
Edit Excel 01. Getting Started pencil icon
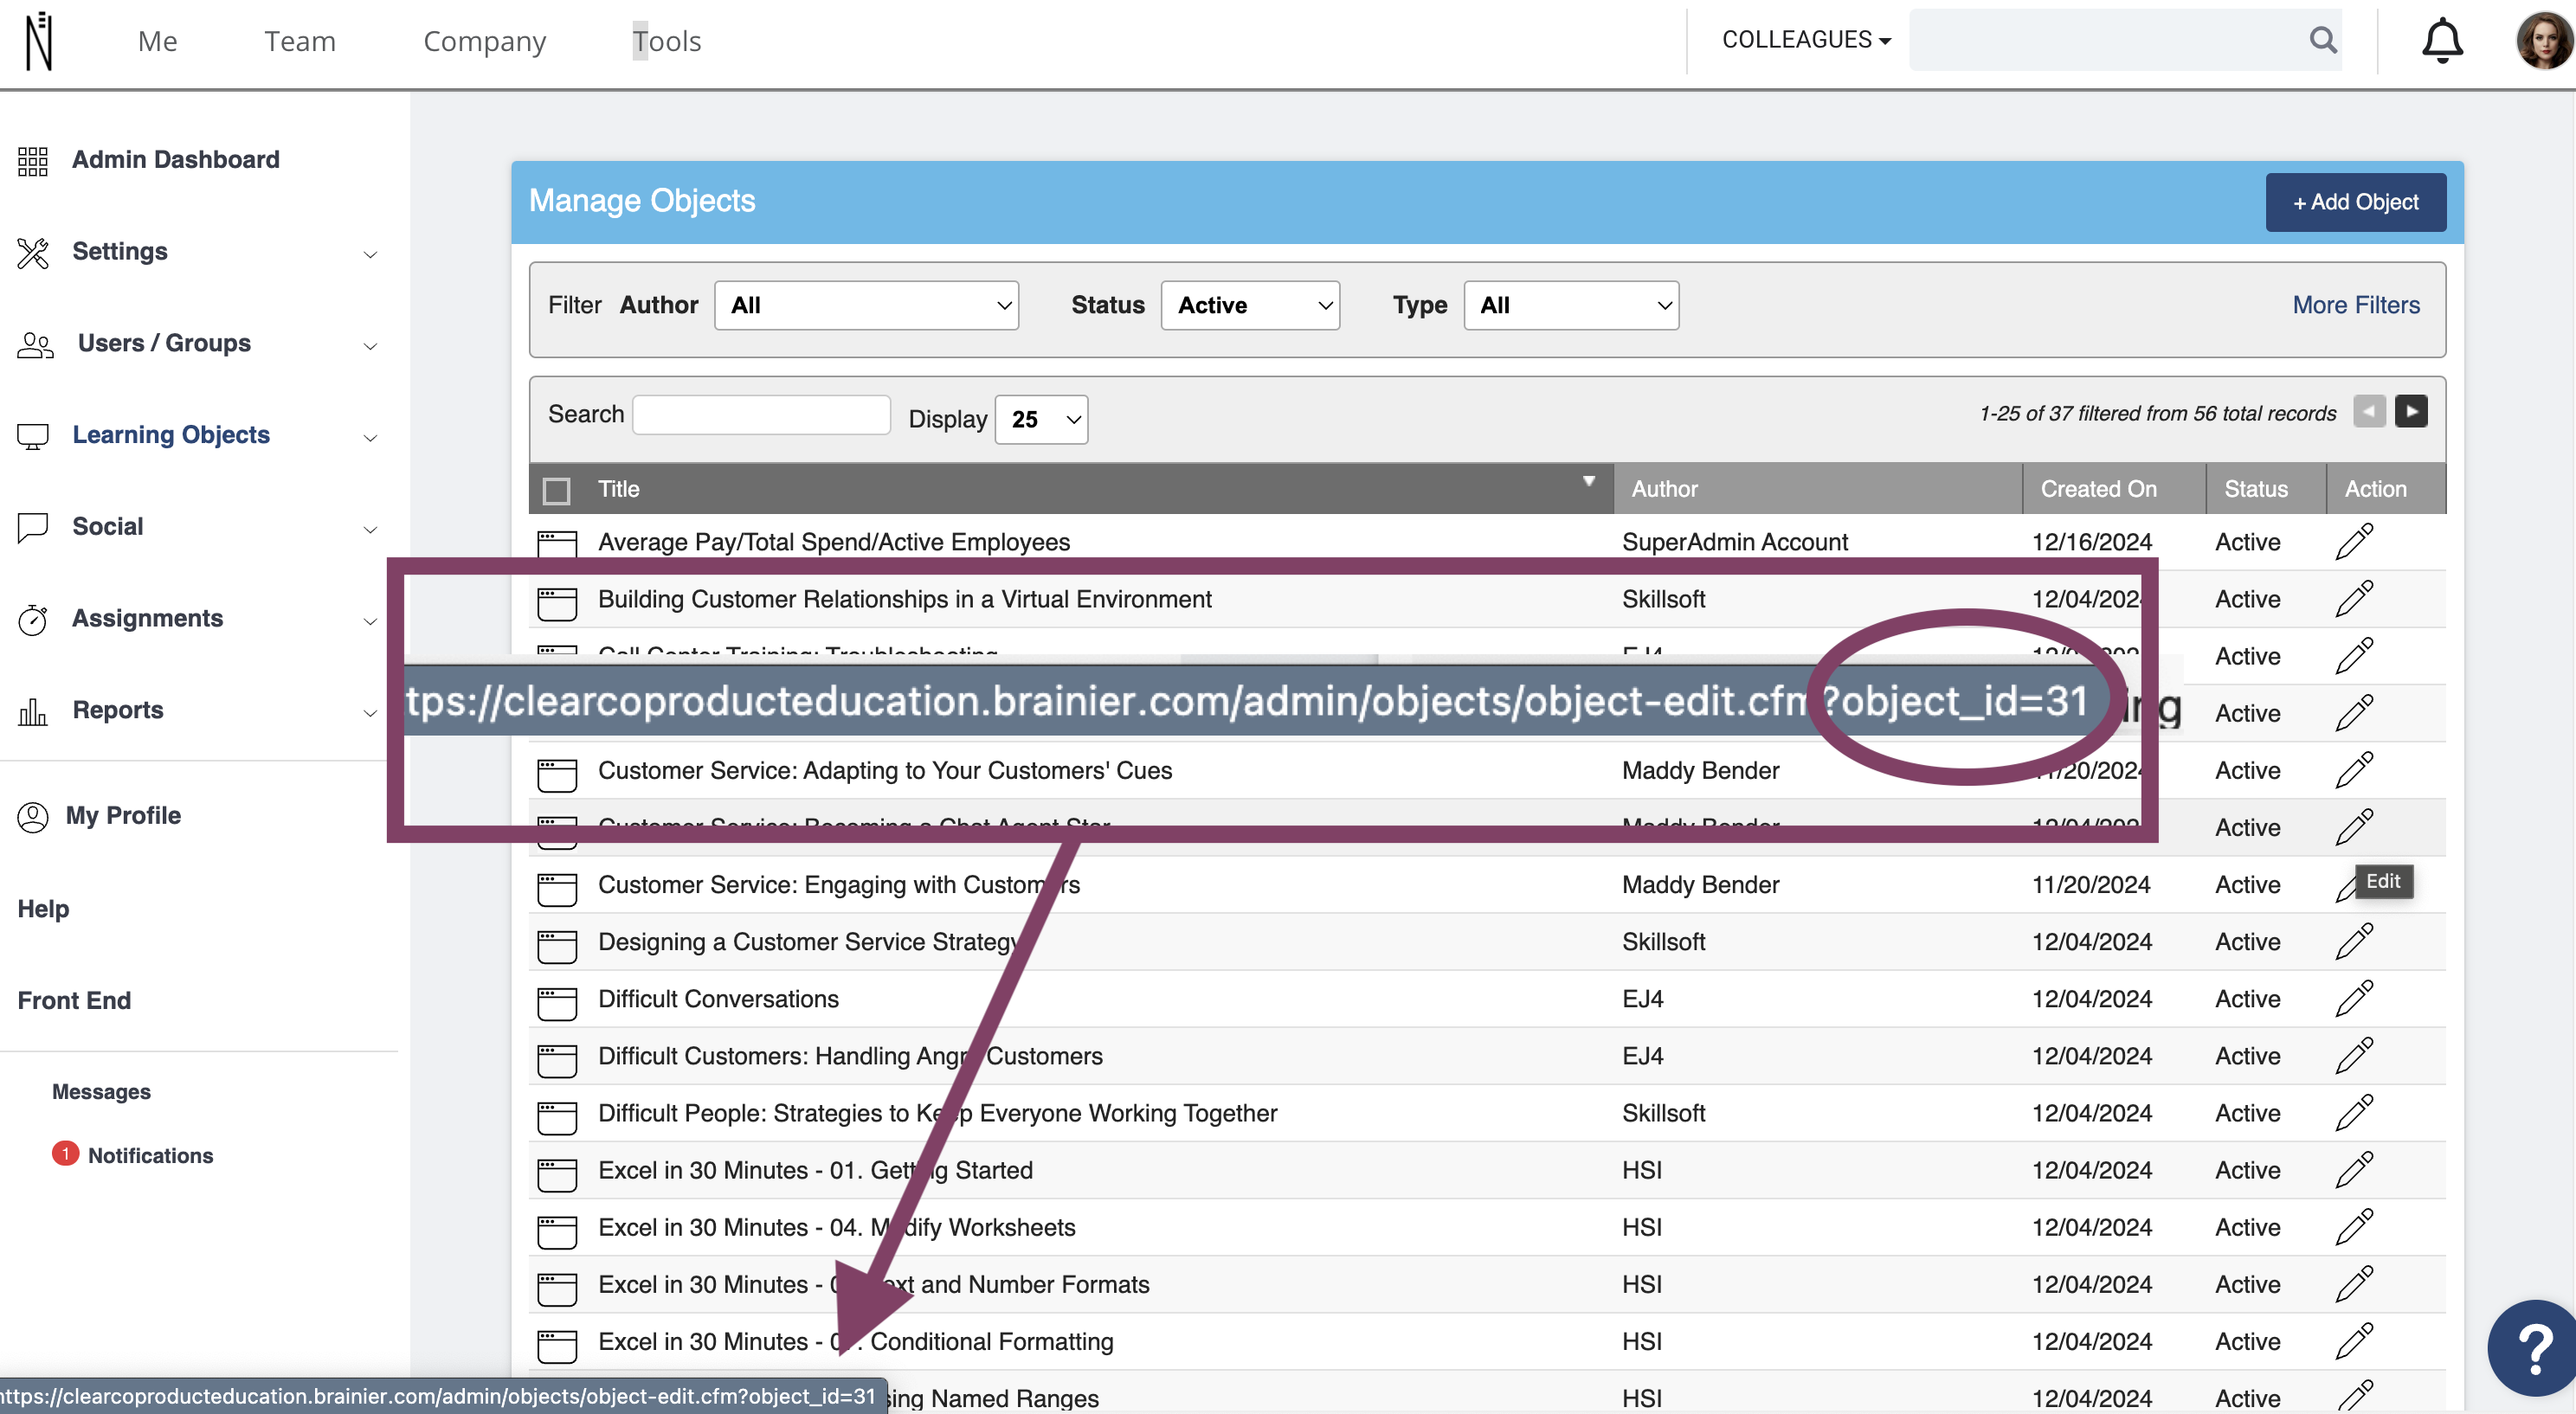point(2354,1169)
